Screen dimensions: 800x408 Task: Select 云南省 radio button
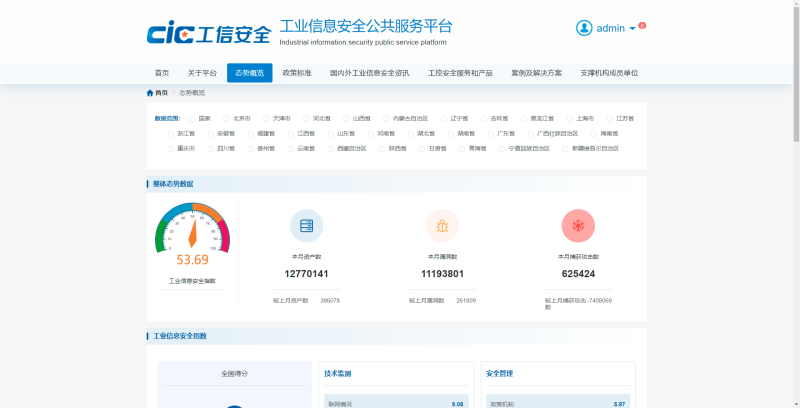(290, 149)
